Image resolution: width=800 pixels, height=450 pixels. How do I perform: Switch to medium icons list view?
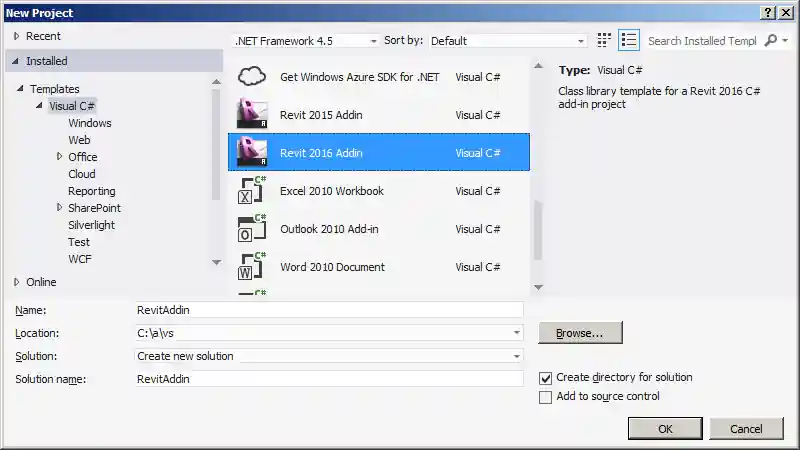[x=628, y=41]
